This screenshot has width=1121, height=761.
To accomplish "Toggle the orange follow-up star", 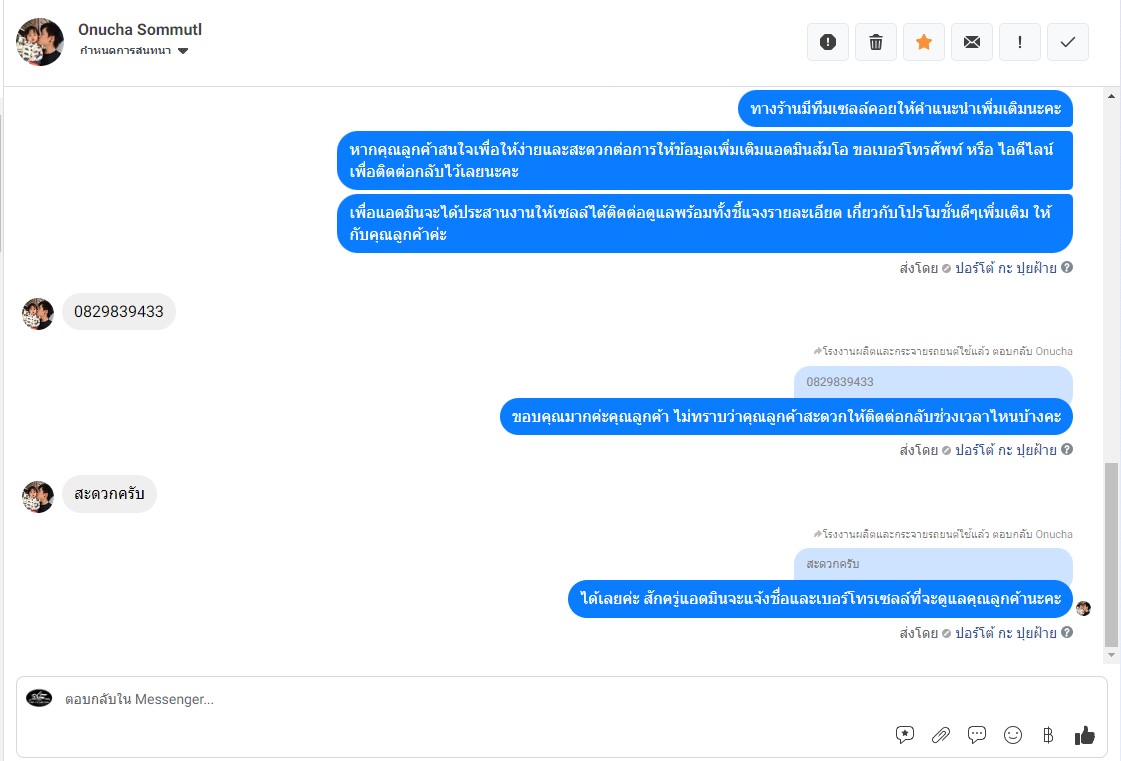I will tap(924, 42).
